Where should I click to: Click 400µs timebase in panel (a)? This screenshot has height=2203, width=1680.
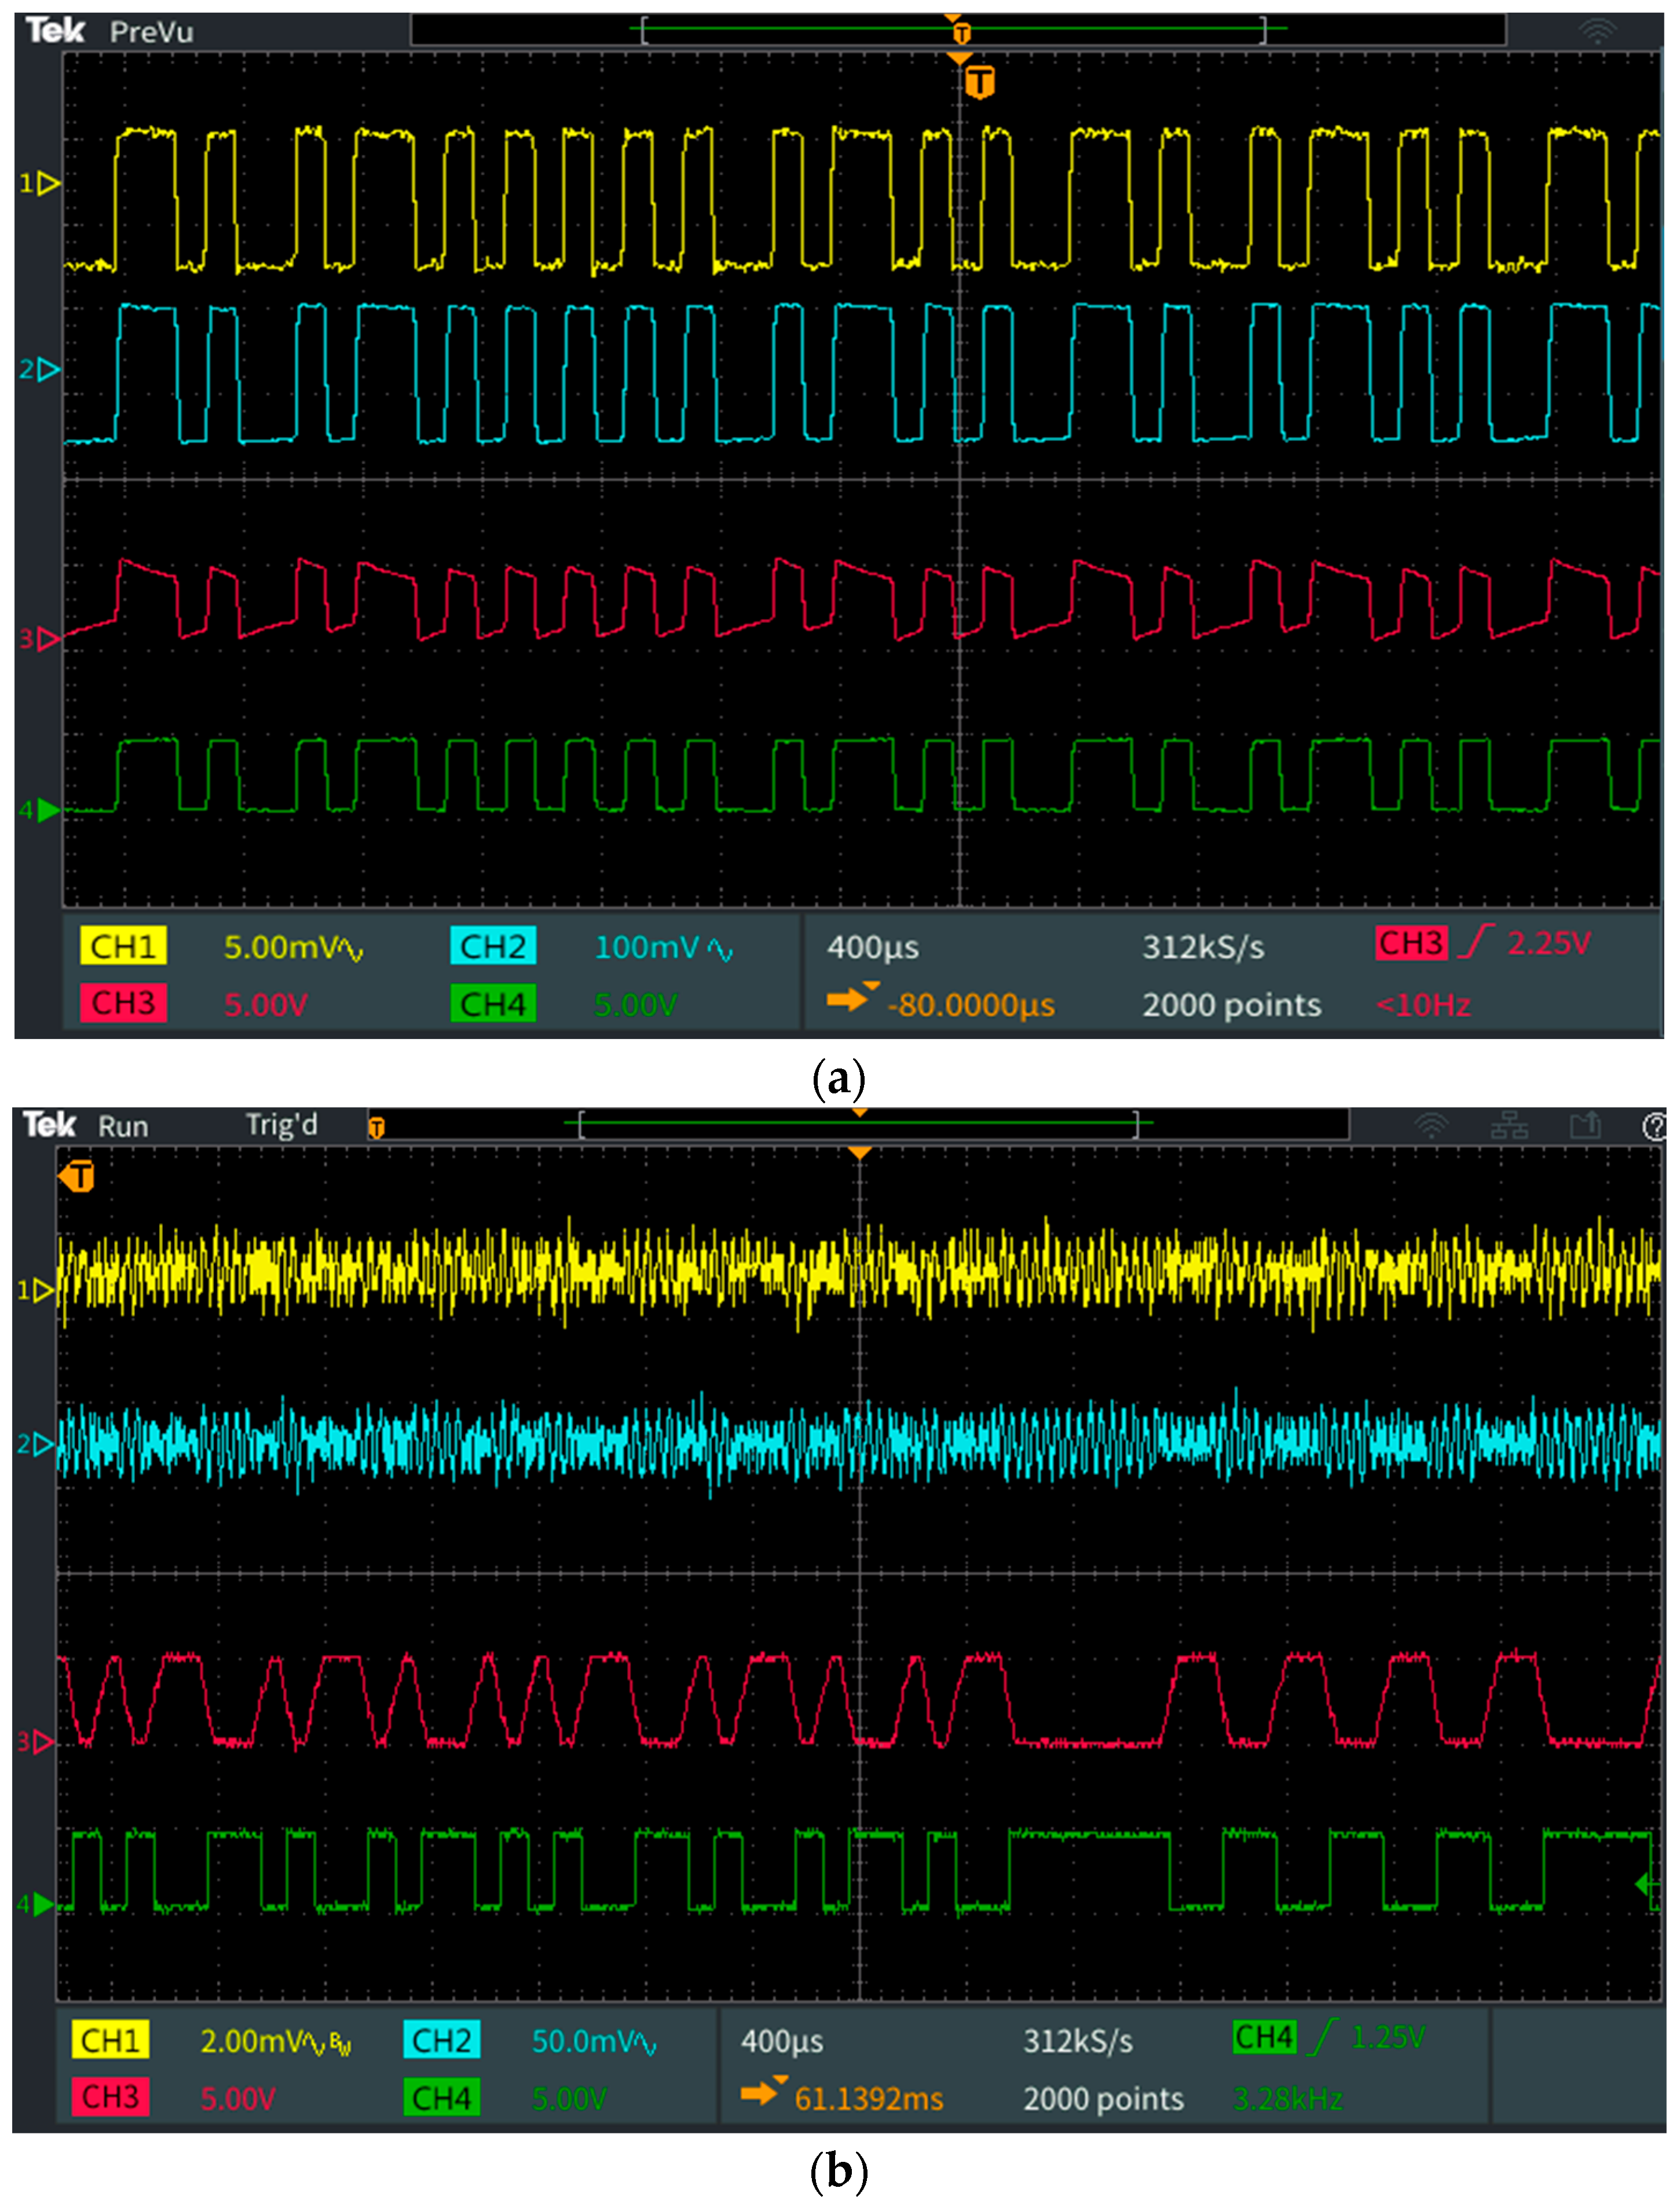point(872,947)
